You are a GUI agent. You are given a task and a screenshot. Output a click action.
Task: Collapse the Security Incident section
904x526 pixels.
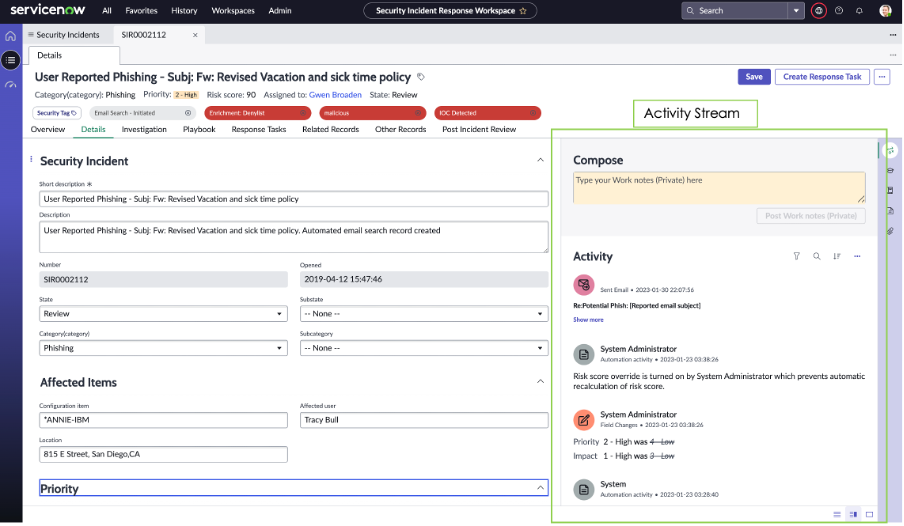(x=540, y=160)
